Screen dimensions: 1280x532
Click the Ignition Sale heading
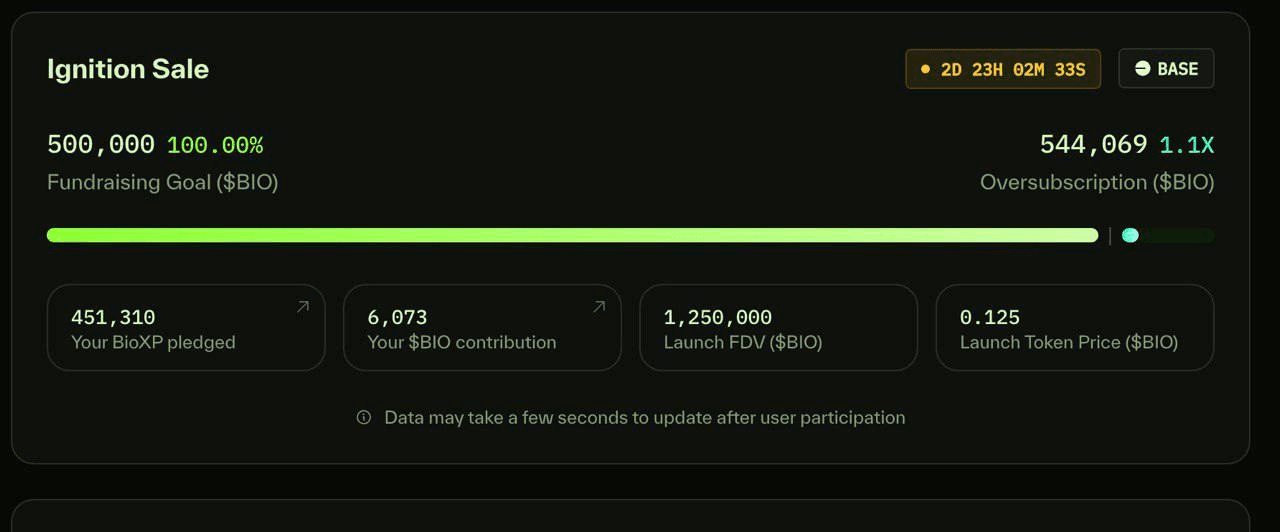(x=128, y=69)
